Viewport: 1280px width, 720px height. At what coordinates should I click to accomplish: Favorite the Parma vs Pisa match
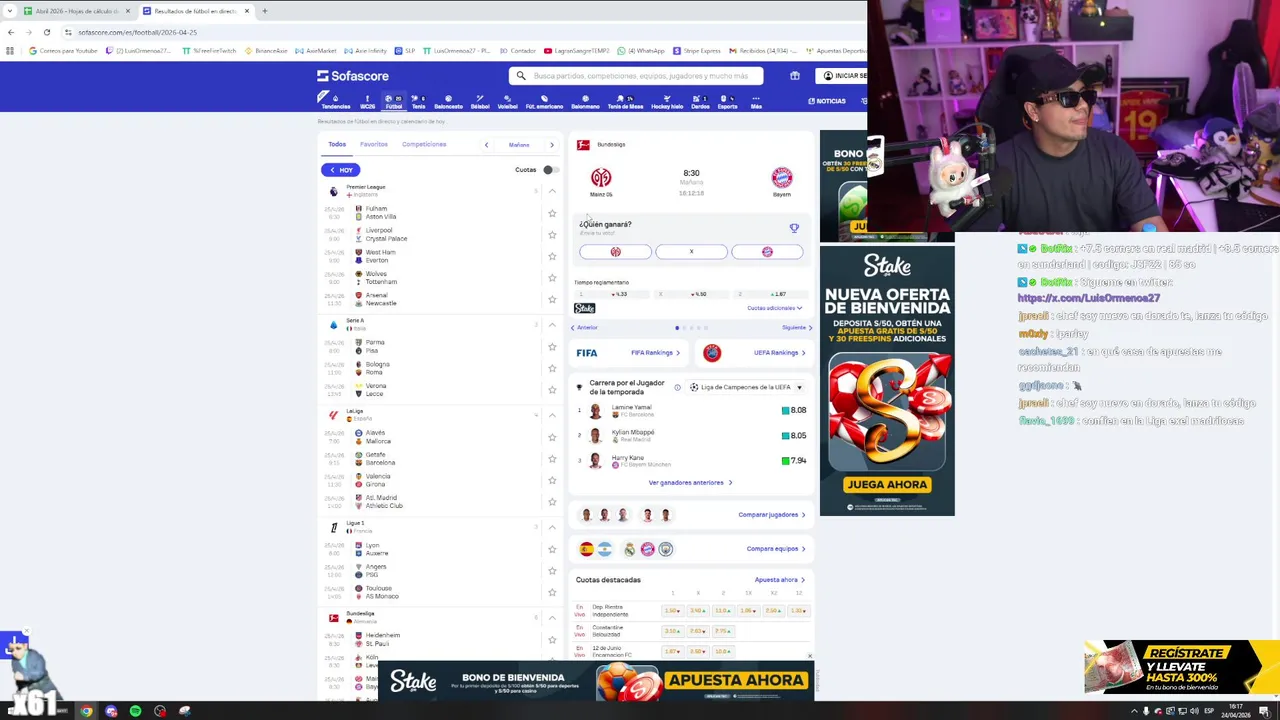pyautogui.click(x=552, y=347)
